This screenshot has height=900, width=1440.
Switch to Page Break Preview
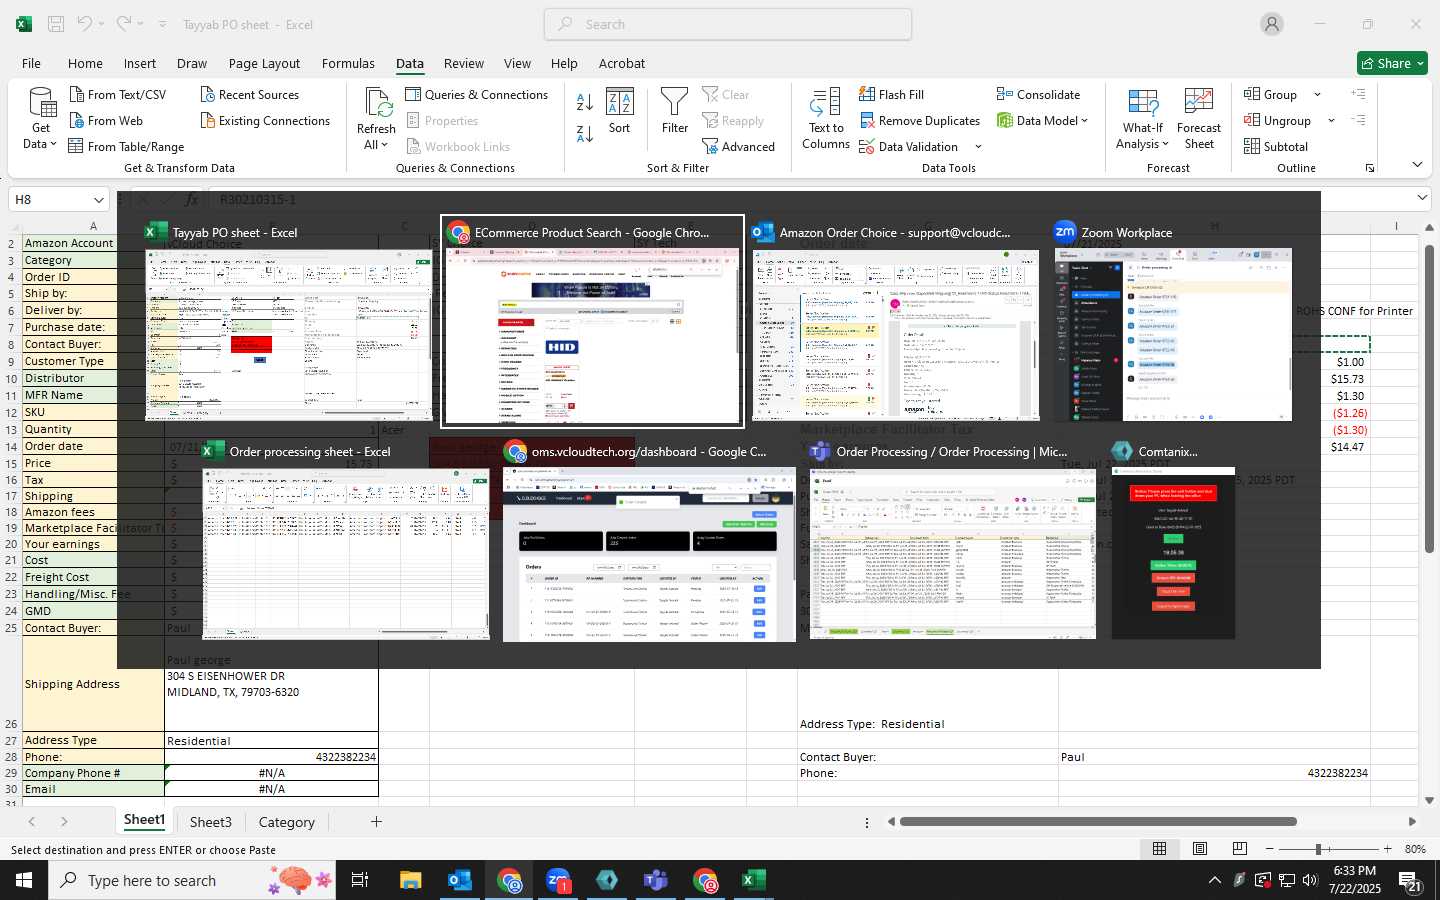(x=1240, y=849)
